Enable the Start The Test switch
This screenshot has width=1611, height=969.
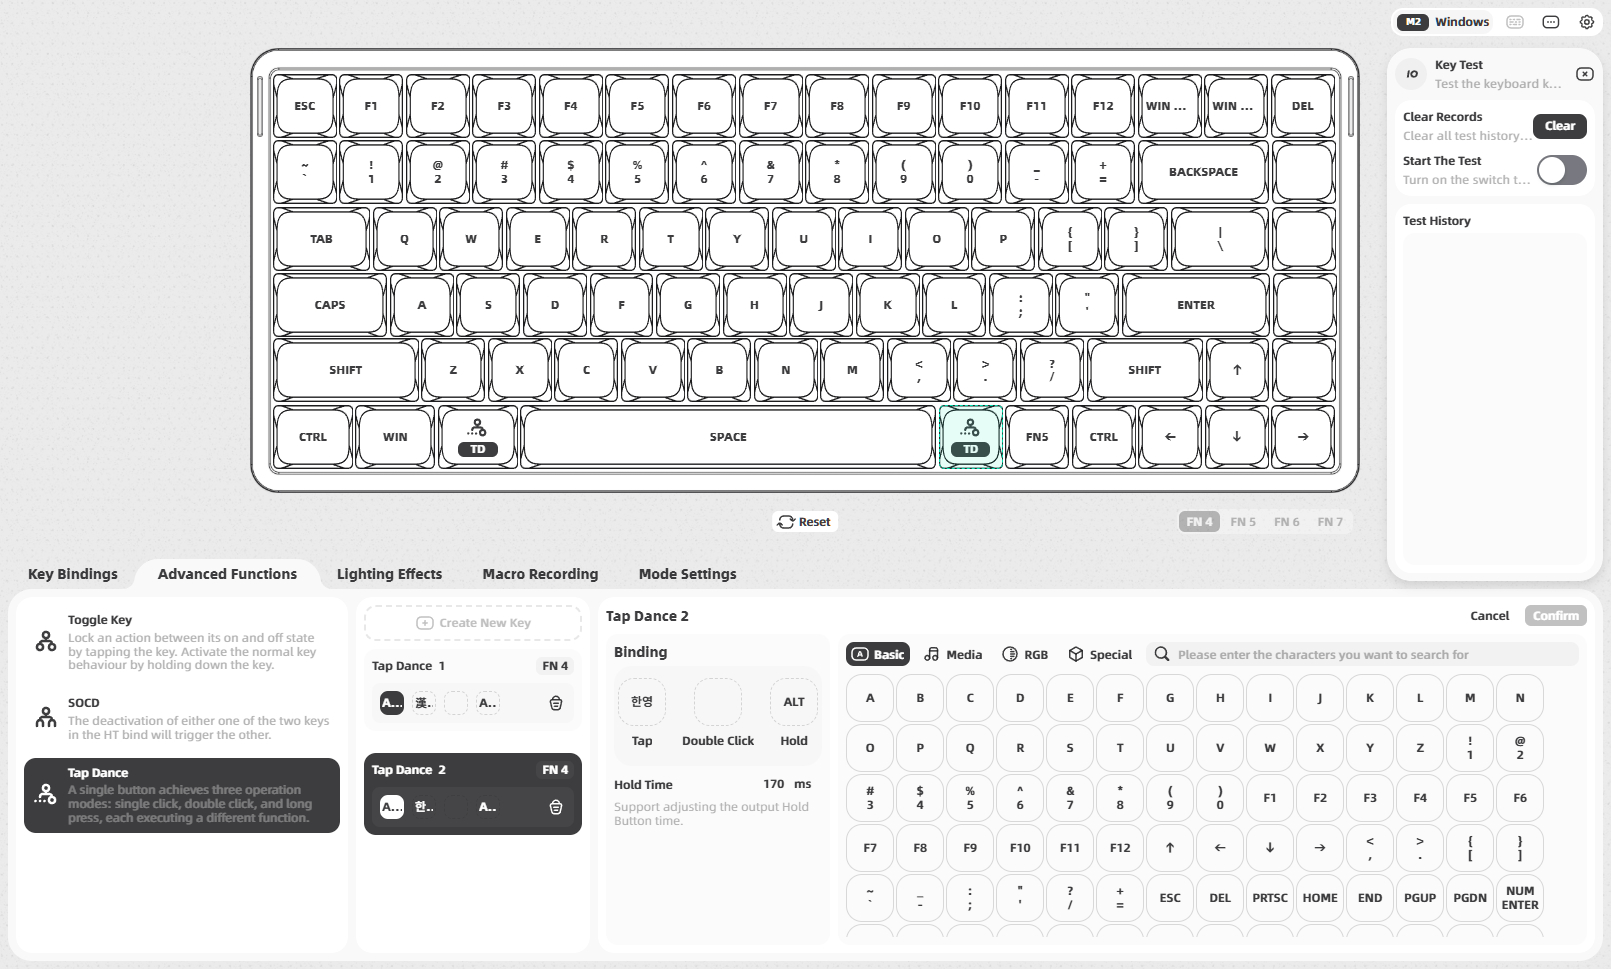pyautogui.click(x=1562, y=170)
